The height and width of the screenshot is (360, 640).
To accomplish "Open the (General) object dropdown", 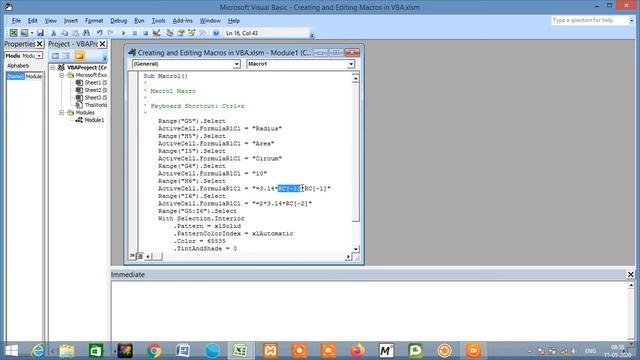I will [x=236, y=64].
